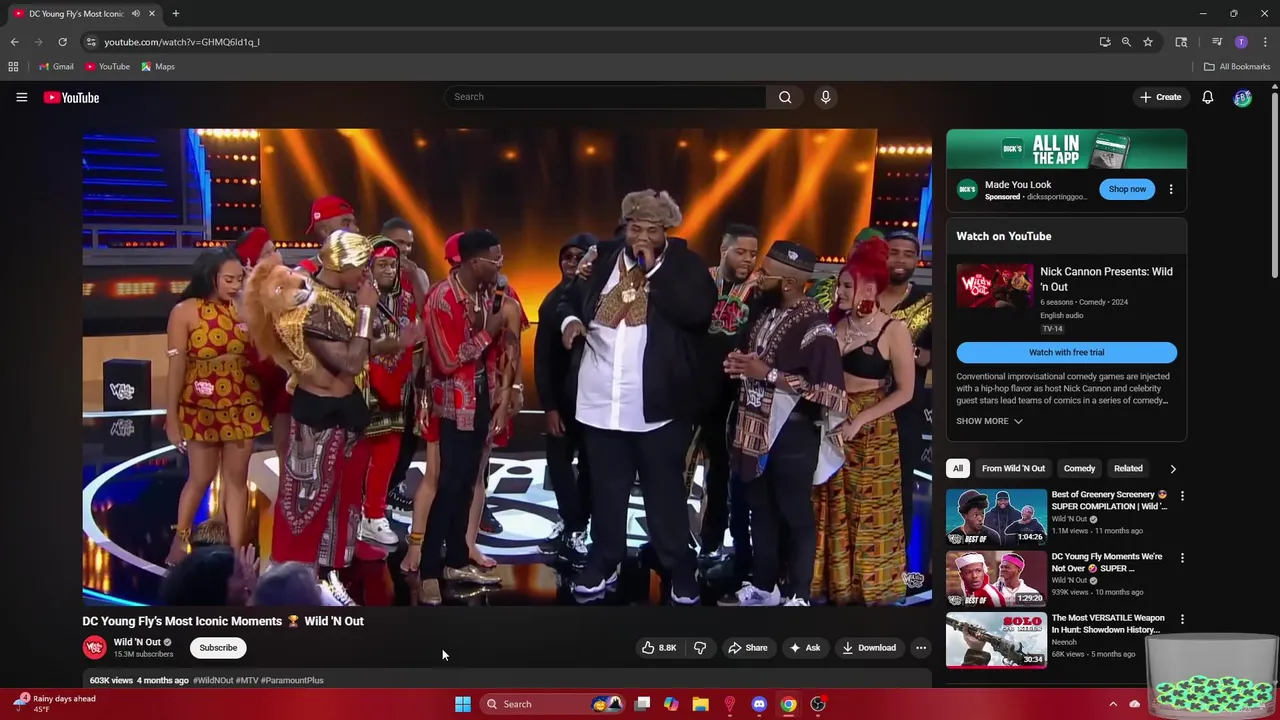Viewport: 1280px width, 720px height.
Task: Click the Shop now ad button
Action: 1126,189
